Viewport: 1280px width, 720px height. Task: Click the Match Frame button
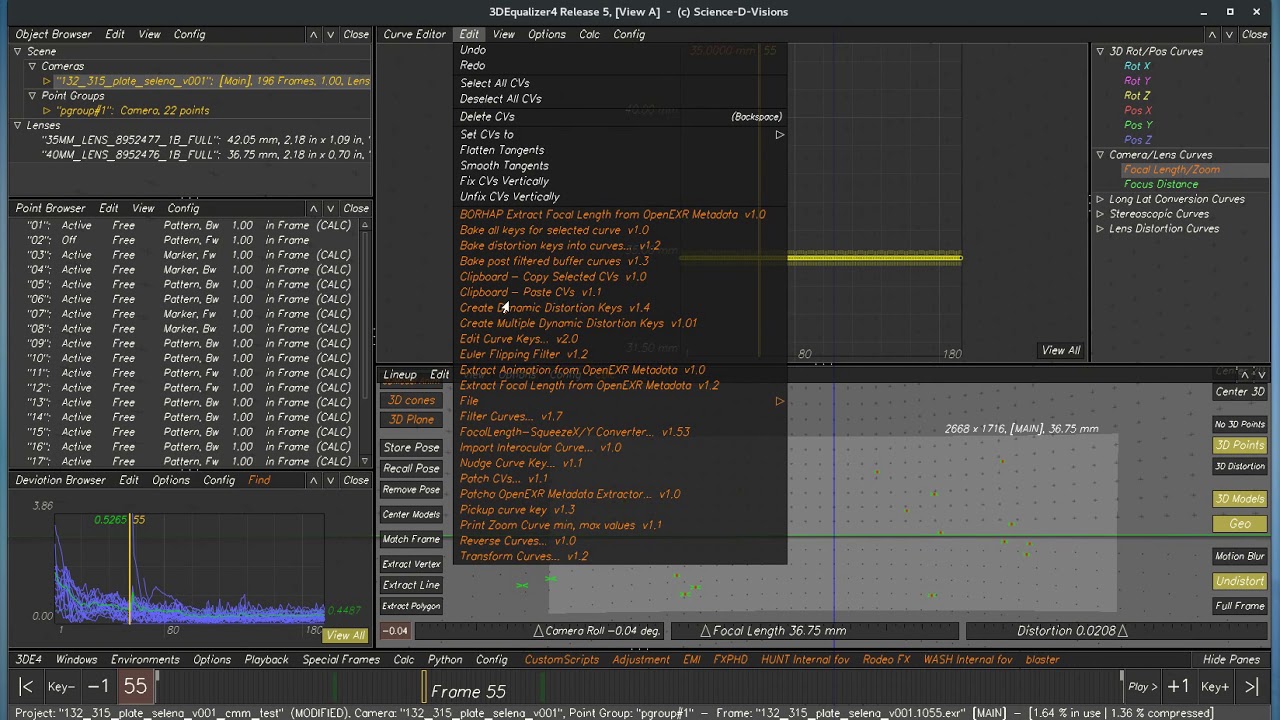point(411,539)
